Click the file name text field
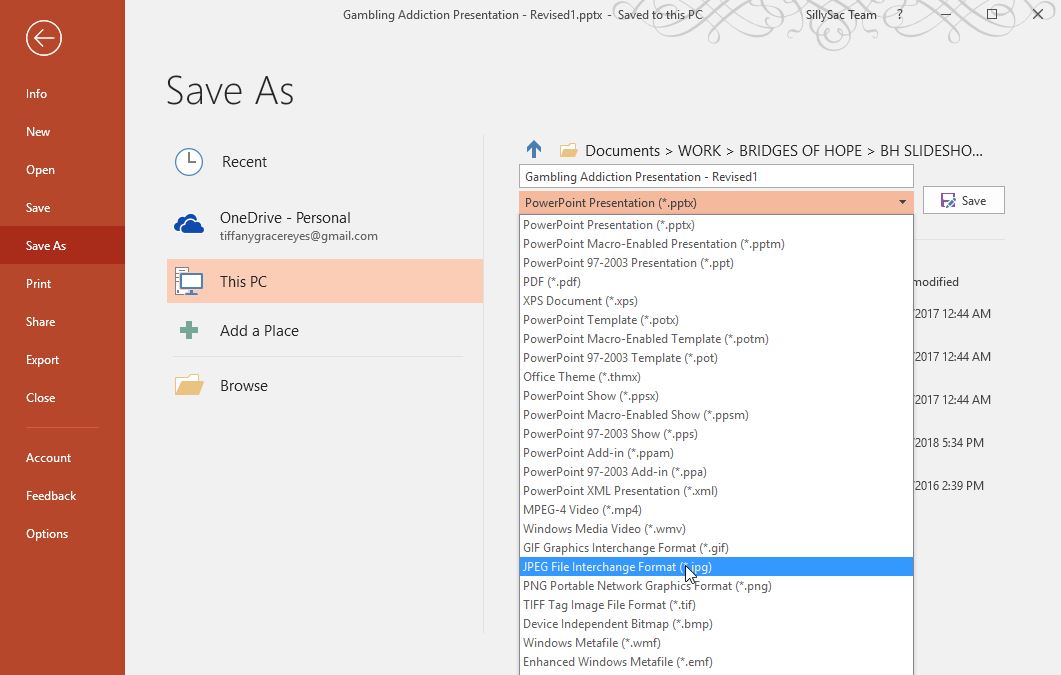 (716, 177)
